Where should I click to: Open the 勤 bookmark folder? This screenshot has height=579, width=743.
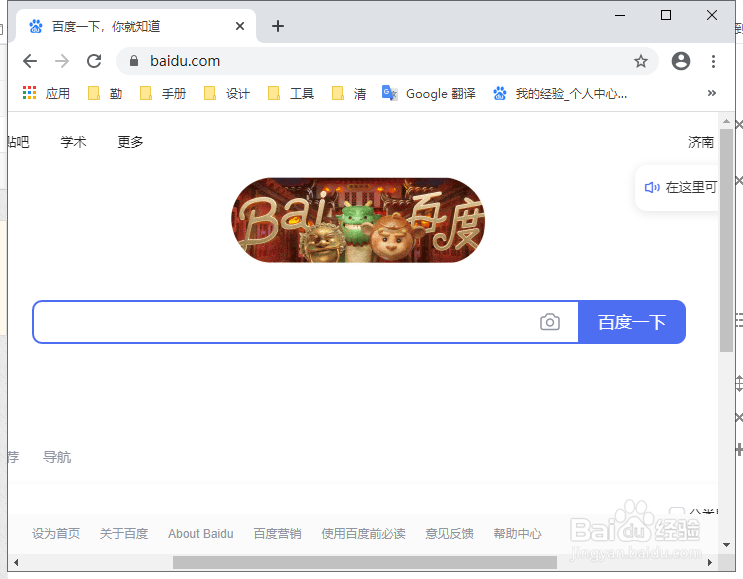point(105,93)
